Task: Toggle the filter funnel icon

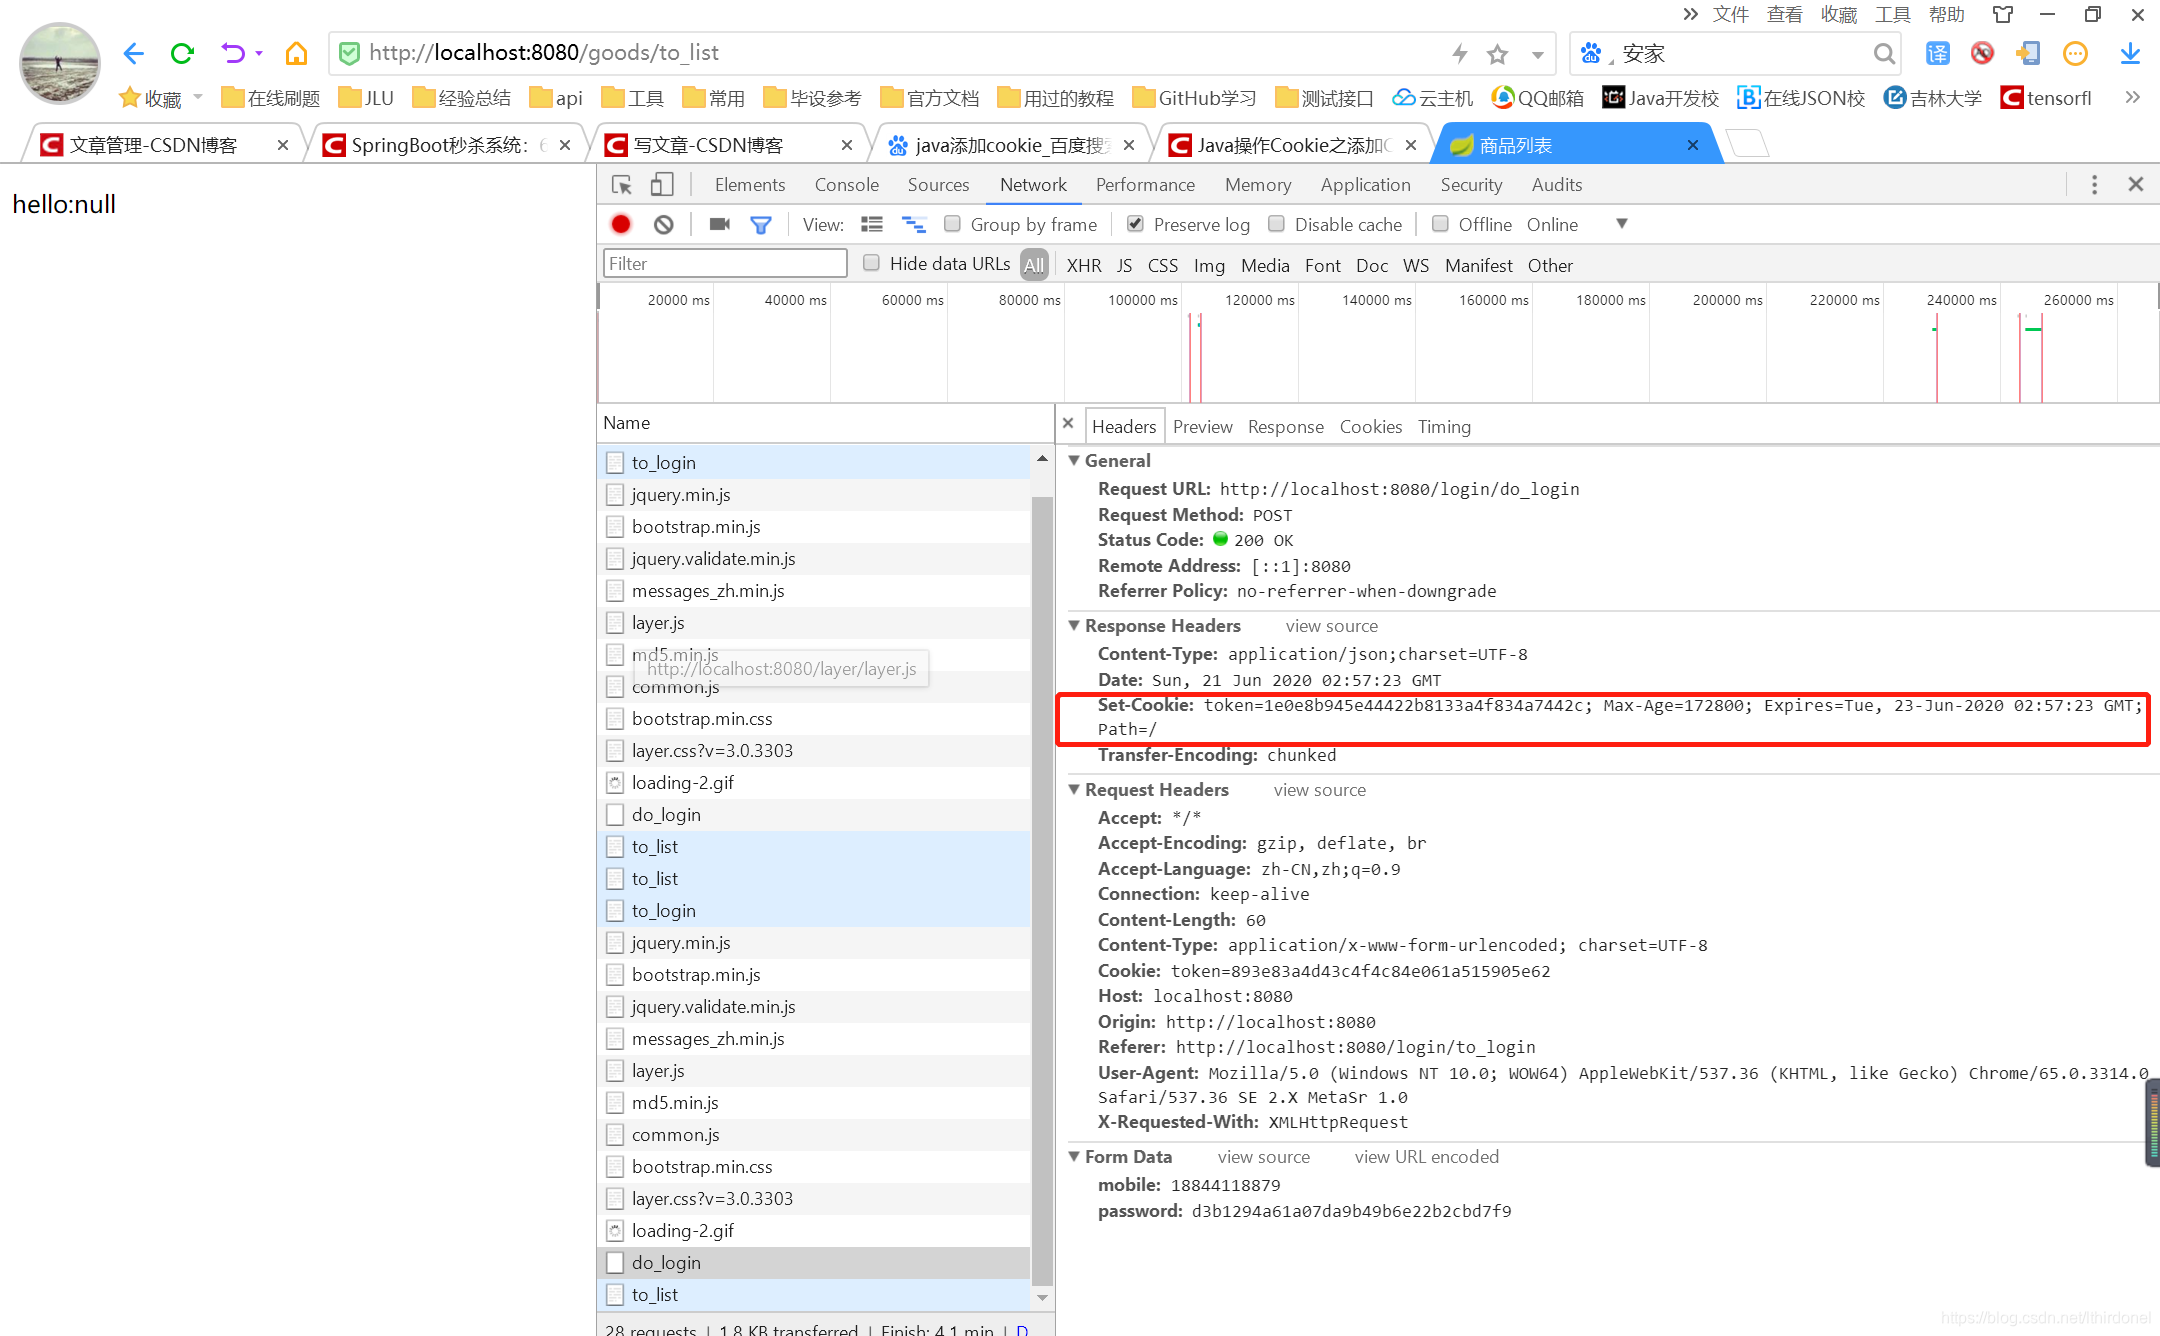Action: tap(761, 224)
